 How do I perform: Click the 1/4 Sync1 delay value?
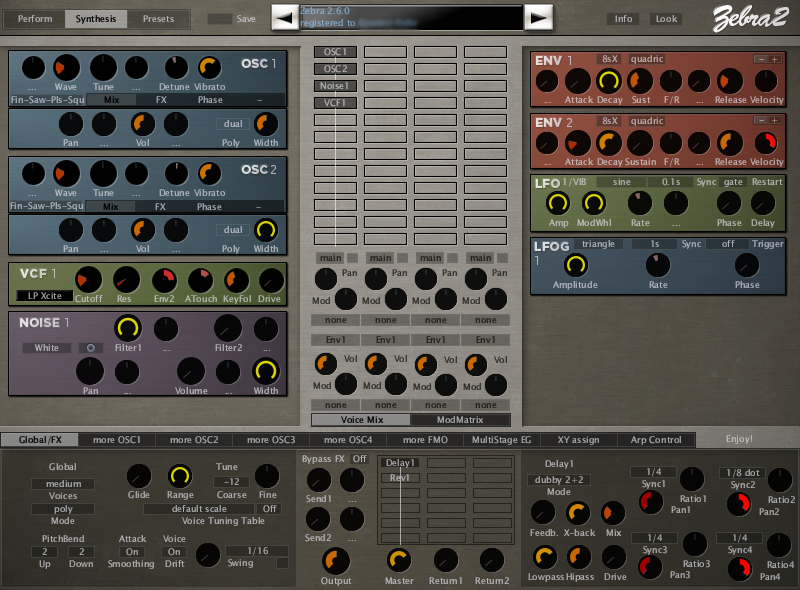654,472
